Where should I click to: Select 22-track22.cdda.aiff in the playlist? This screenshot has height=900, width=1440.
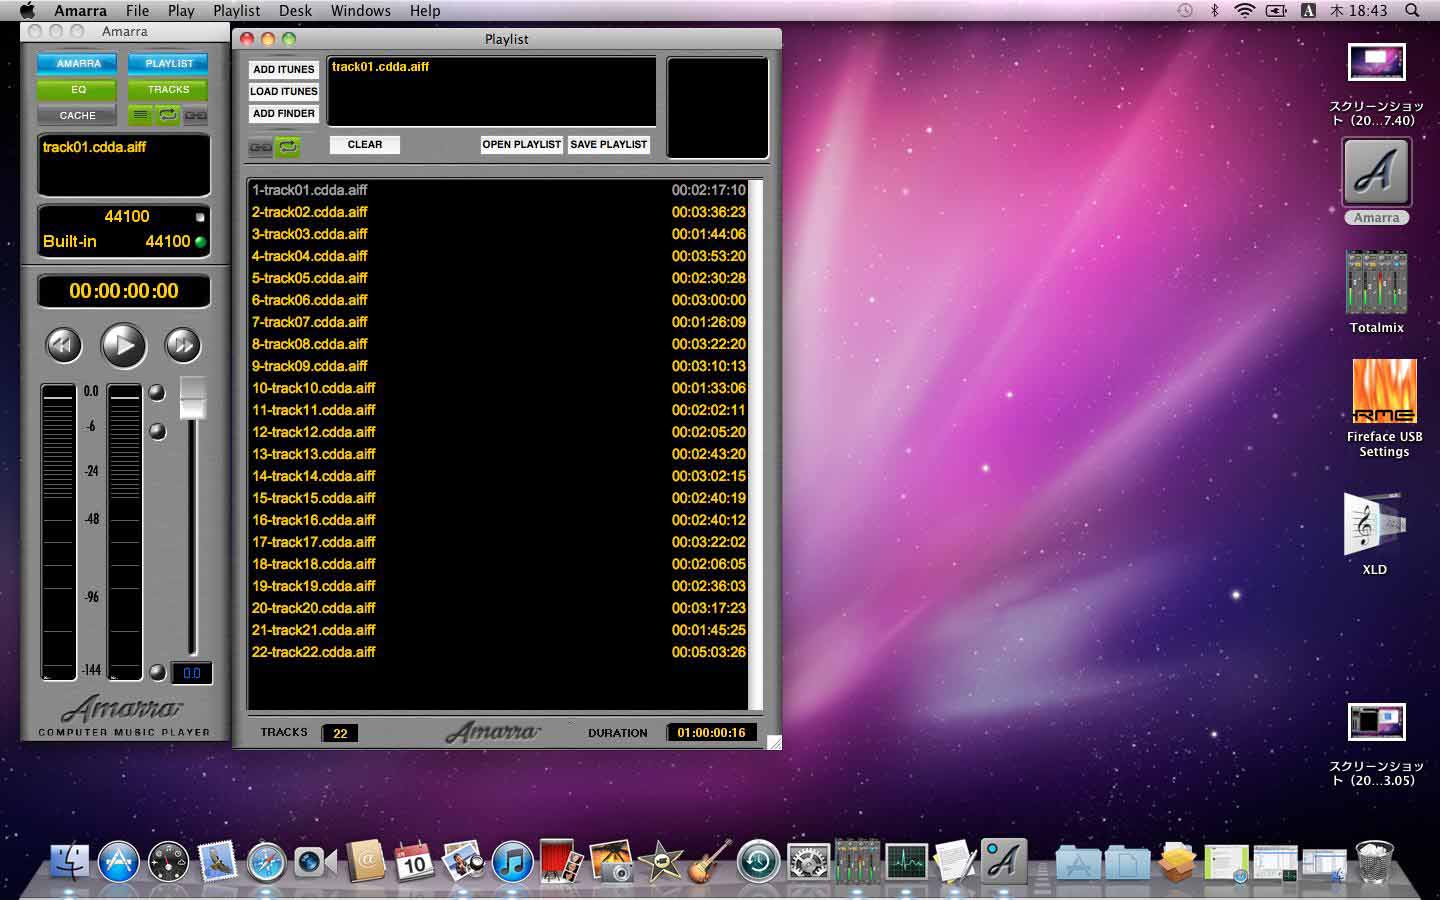coord(498,652)
